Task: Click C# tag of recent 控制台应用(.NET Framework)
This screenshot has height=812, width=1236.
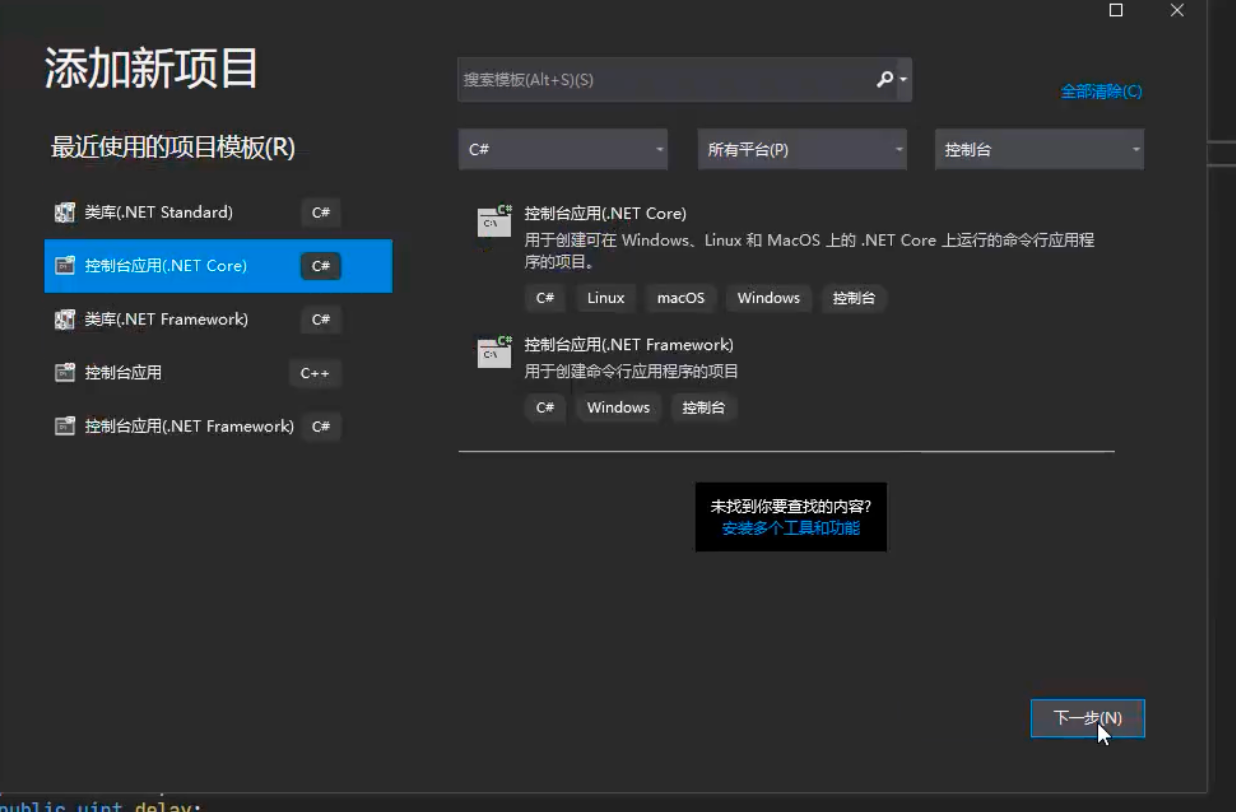Action: point(321,426)
